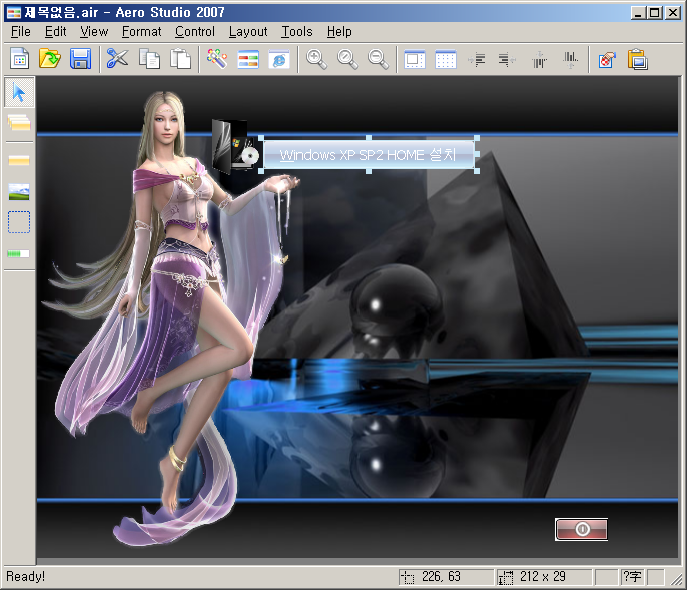Screen dimensions: 687x590
Task: Create a new document with toolbar icon
Action: 19,59
